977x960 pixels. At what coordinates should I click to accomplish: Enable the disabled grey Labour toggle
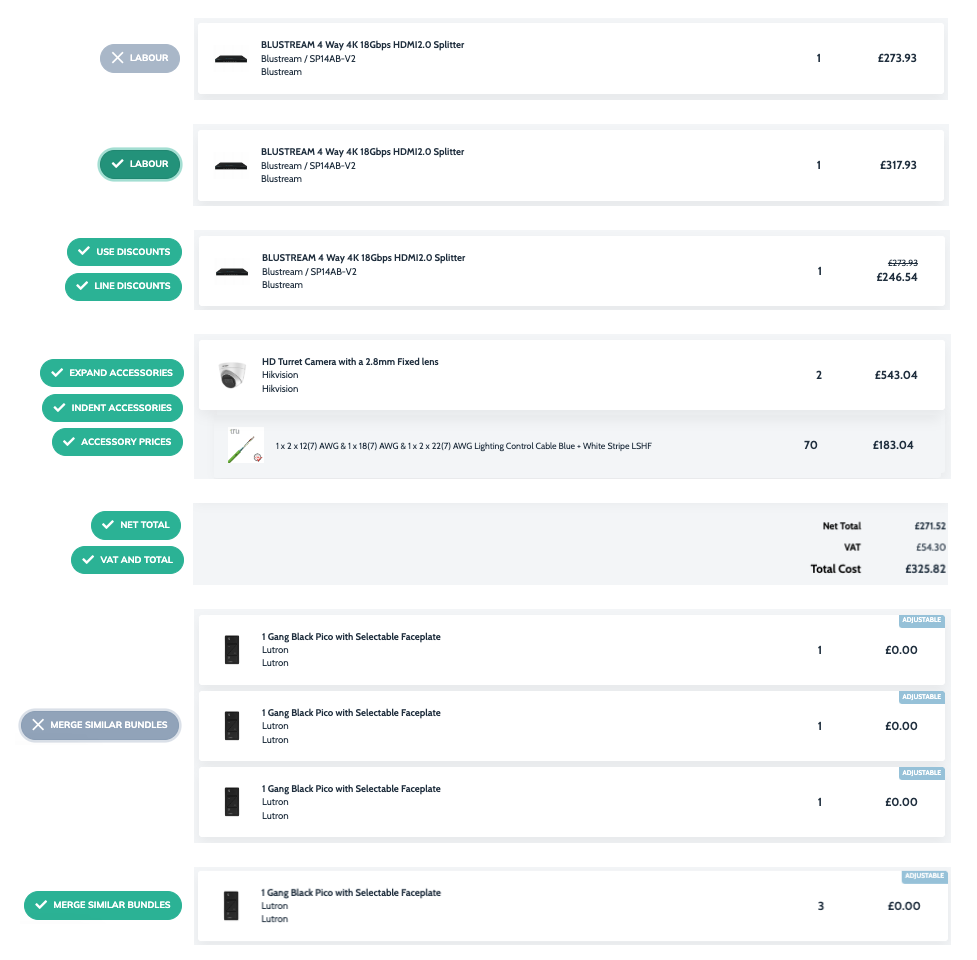140,58
